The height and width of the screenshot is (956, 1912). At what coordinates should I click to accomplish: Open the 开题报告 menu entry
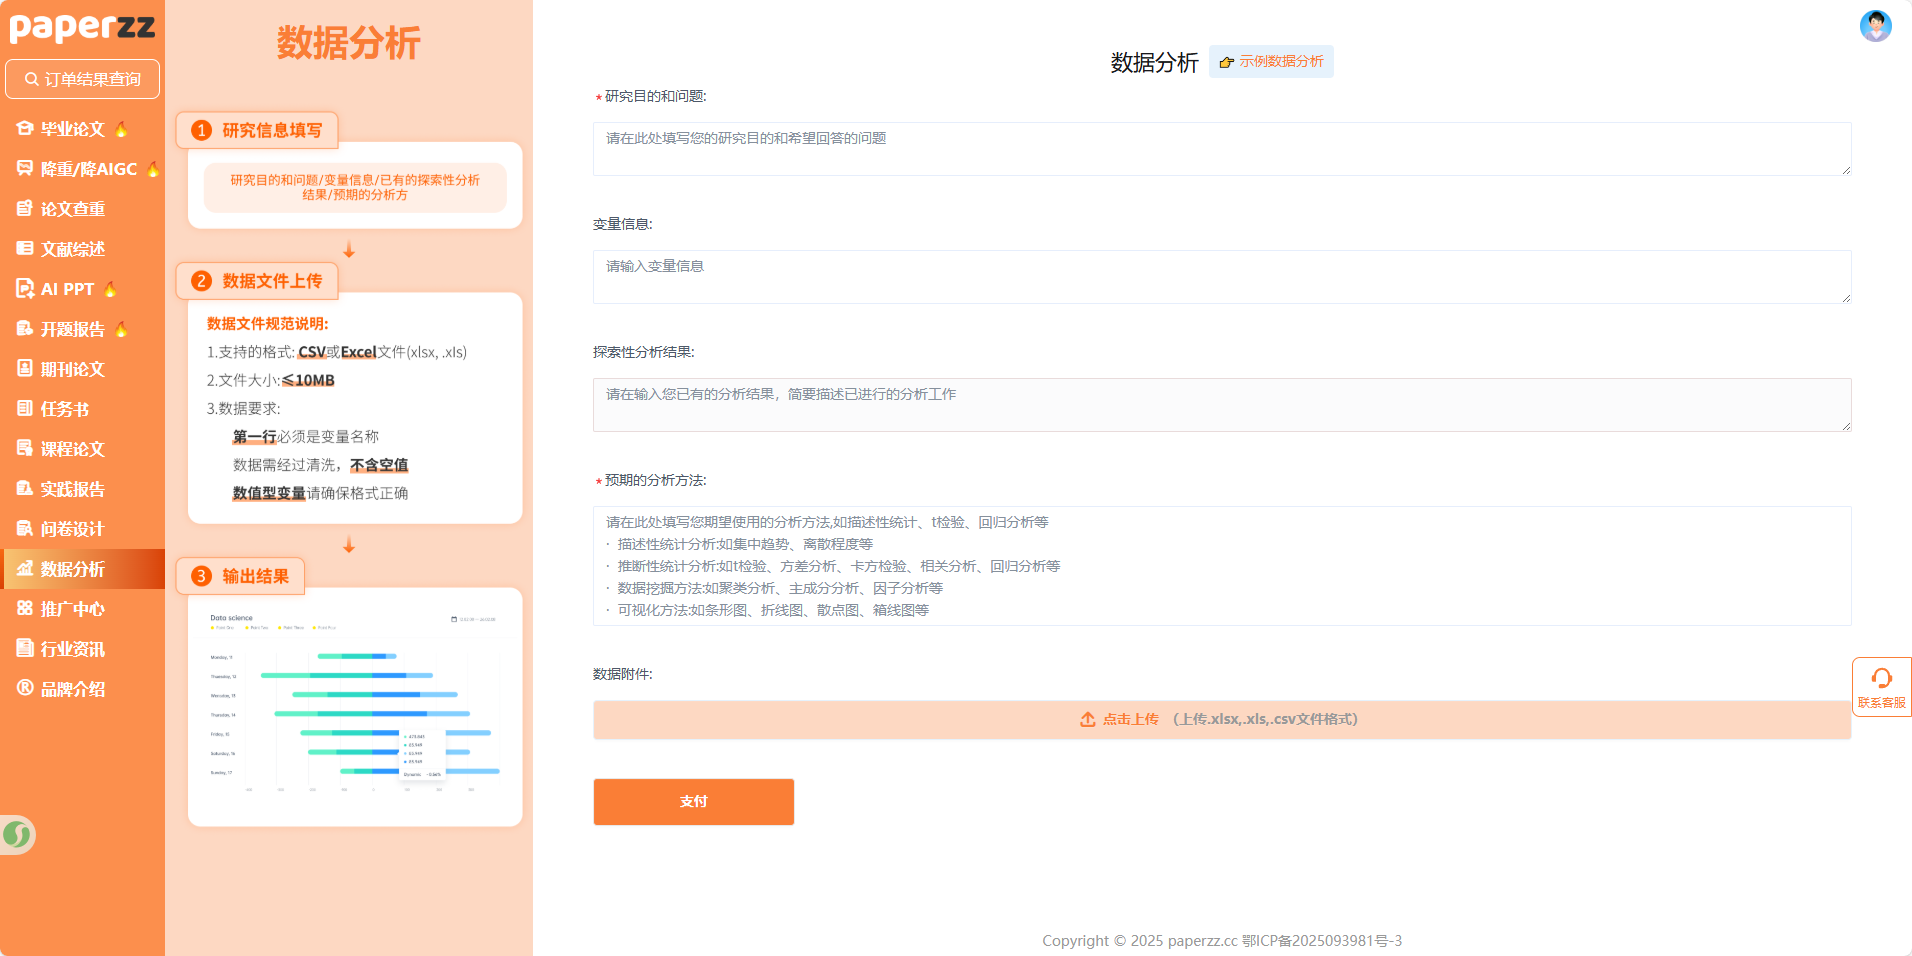[x=72, y=329]
